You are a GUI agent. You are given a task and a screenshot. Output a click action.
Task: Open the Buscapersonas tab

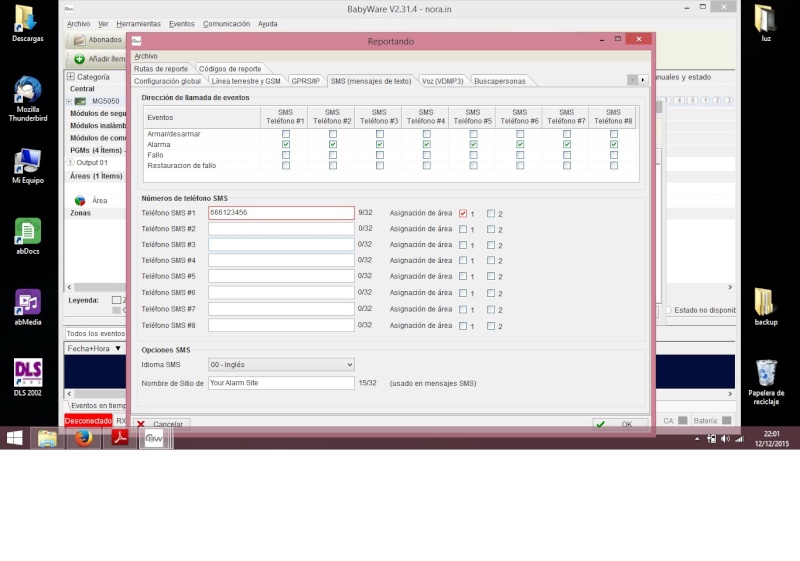(x=499, y=81)
